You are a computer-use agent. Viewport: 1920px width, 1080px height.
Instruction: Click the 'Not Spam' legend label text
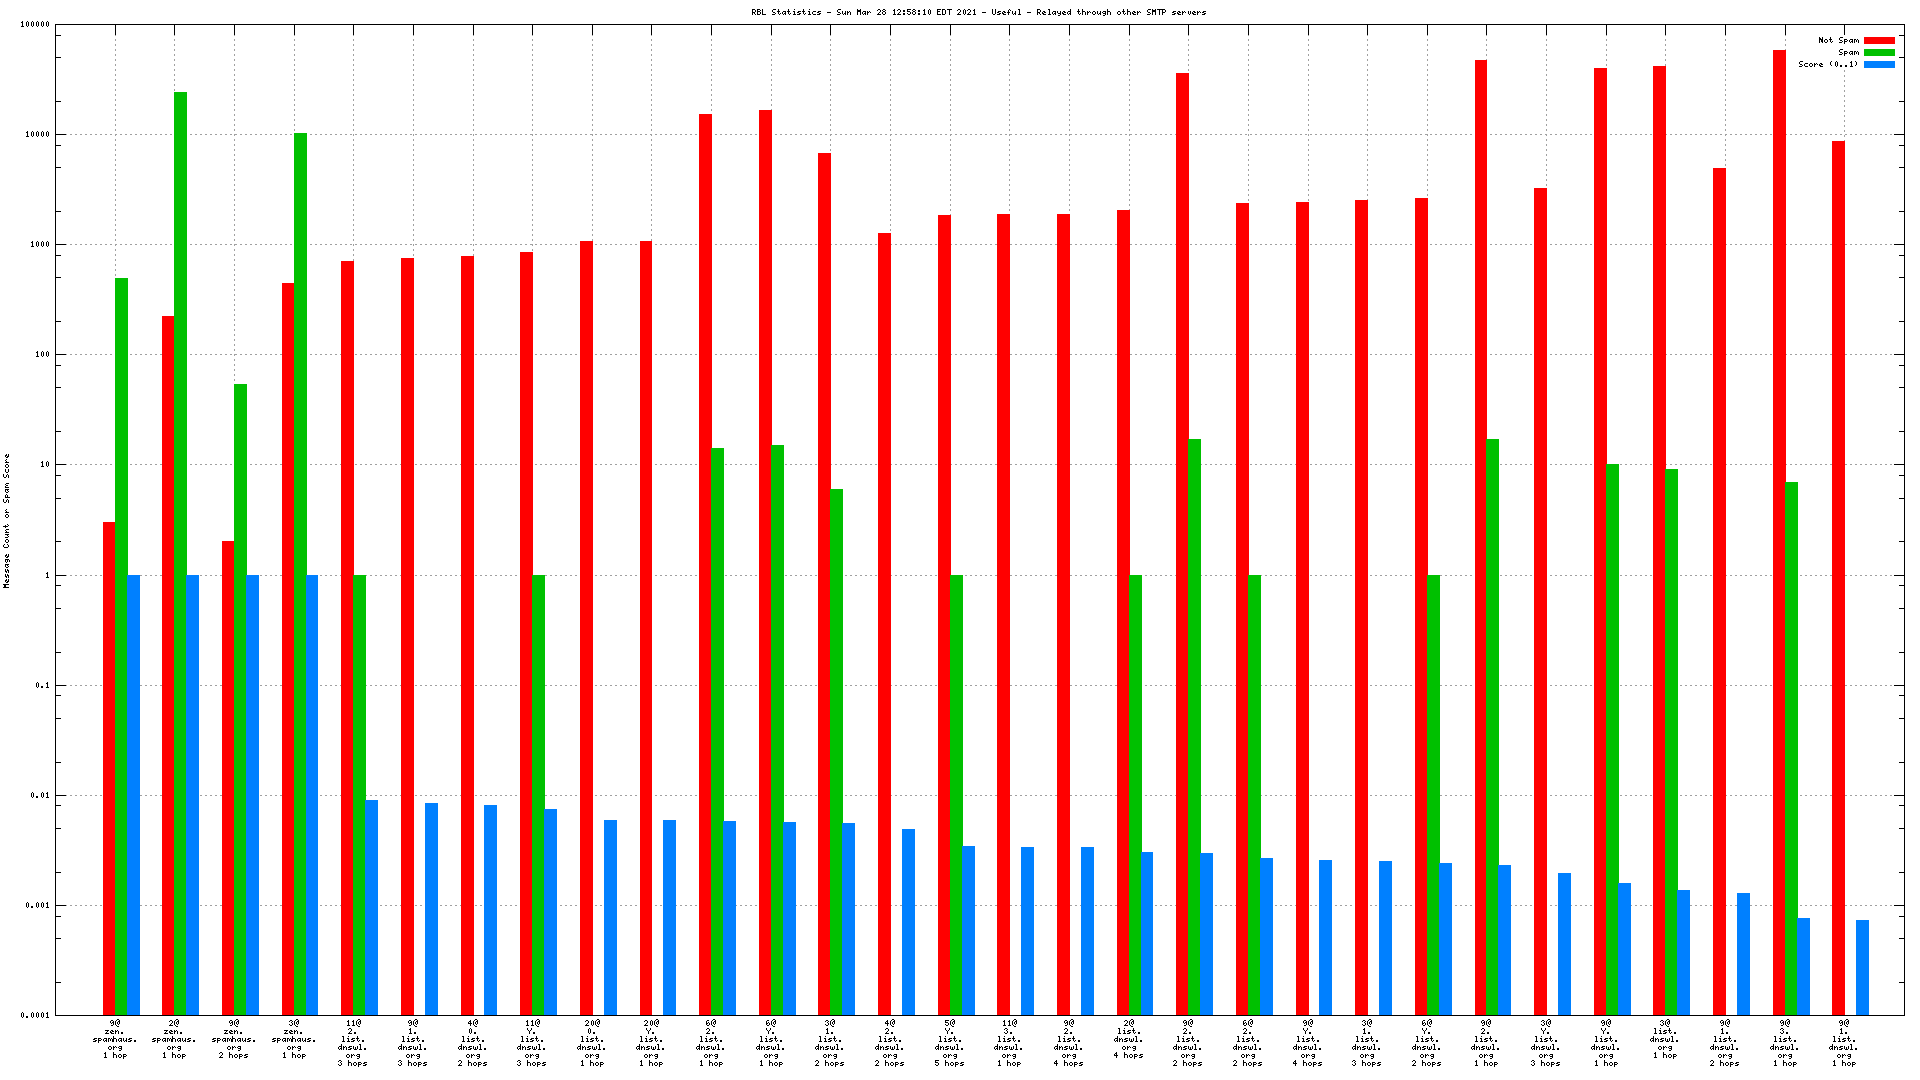coord(1838,41)
